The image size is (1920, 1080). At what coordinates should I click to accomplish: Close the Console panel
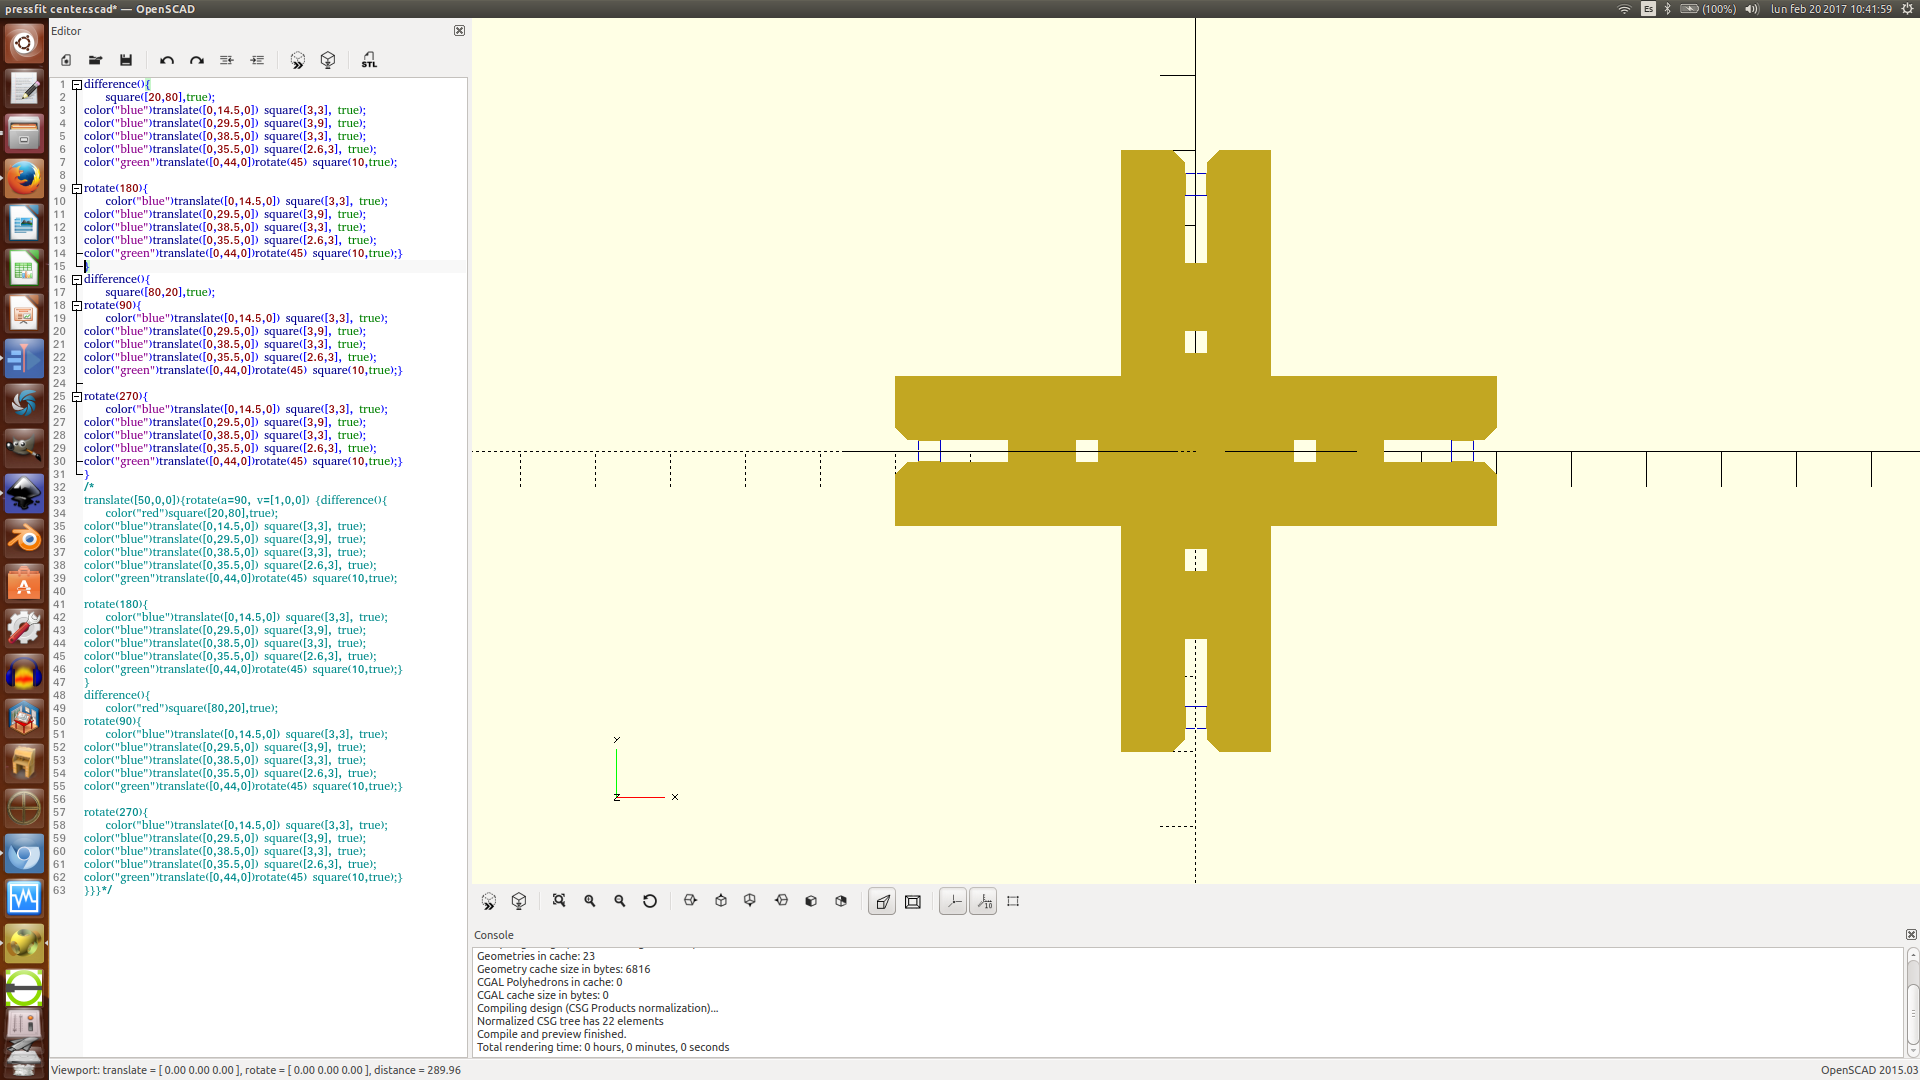tap(1911, 935)
